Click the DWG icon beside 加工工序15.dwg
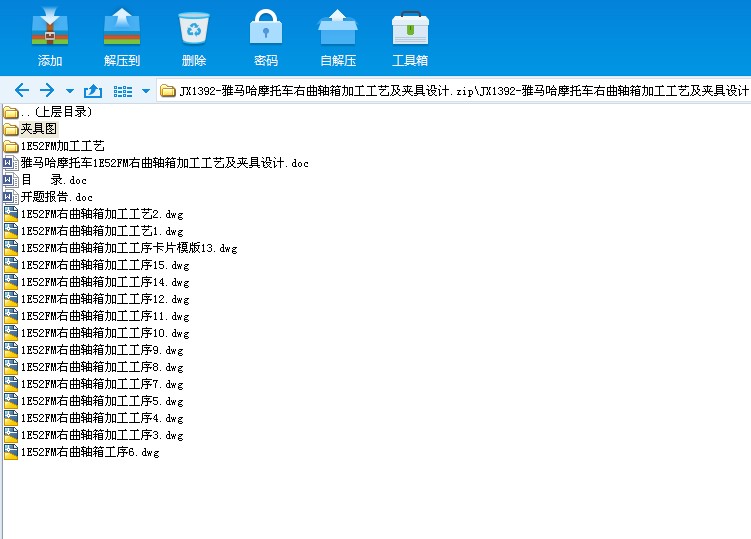751x539 pixels. (11, 264)
